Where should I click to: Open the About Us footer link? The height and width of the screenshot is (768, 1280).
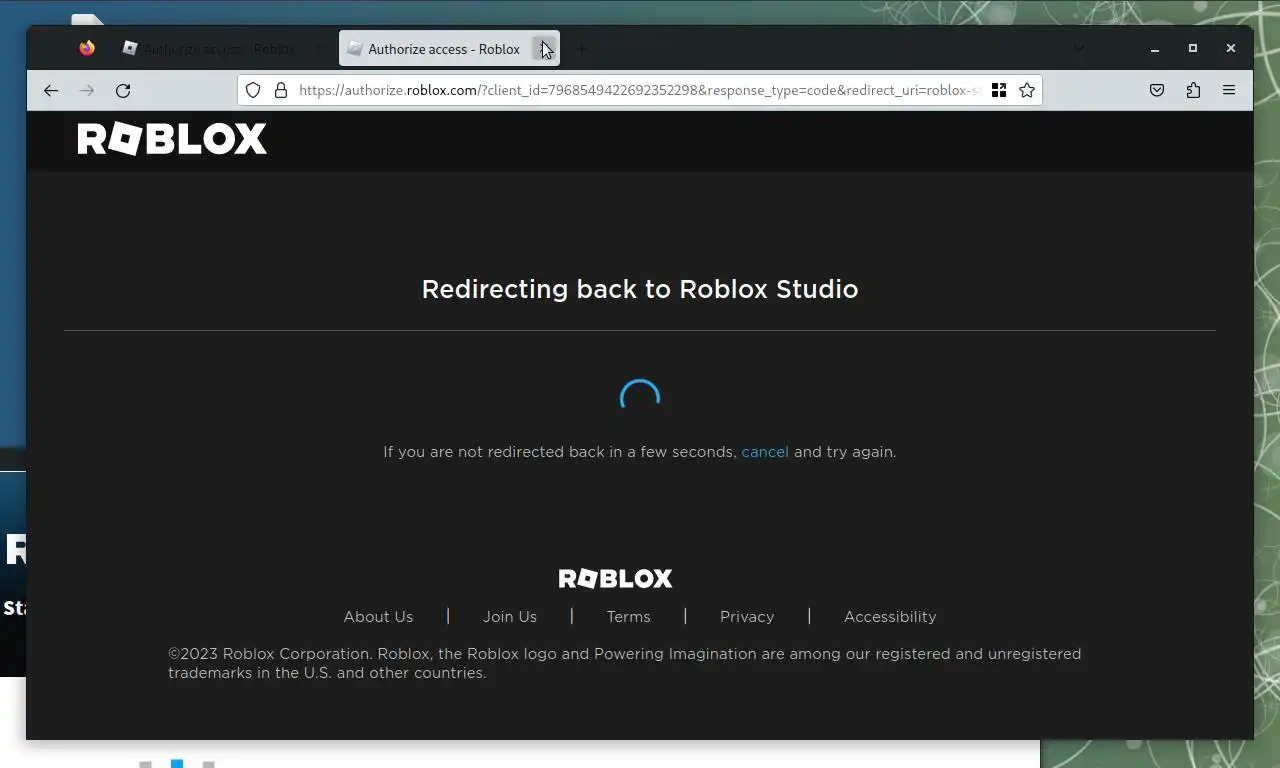click(x=378, y=617)
